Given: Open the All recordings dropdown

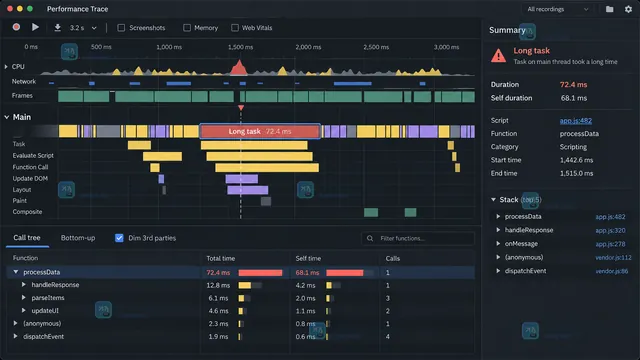Looking at the screenshot, I should [x=558, y=9].
